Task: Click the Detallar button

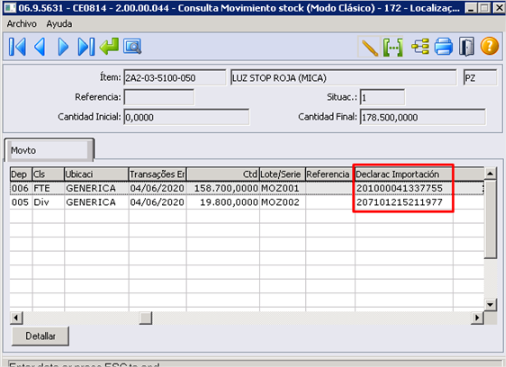Action: 40,336
